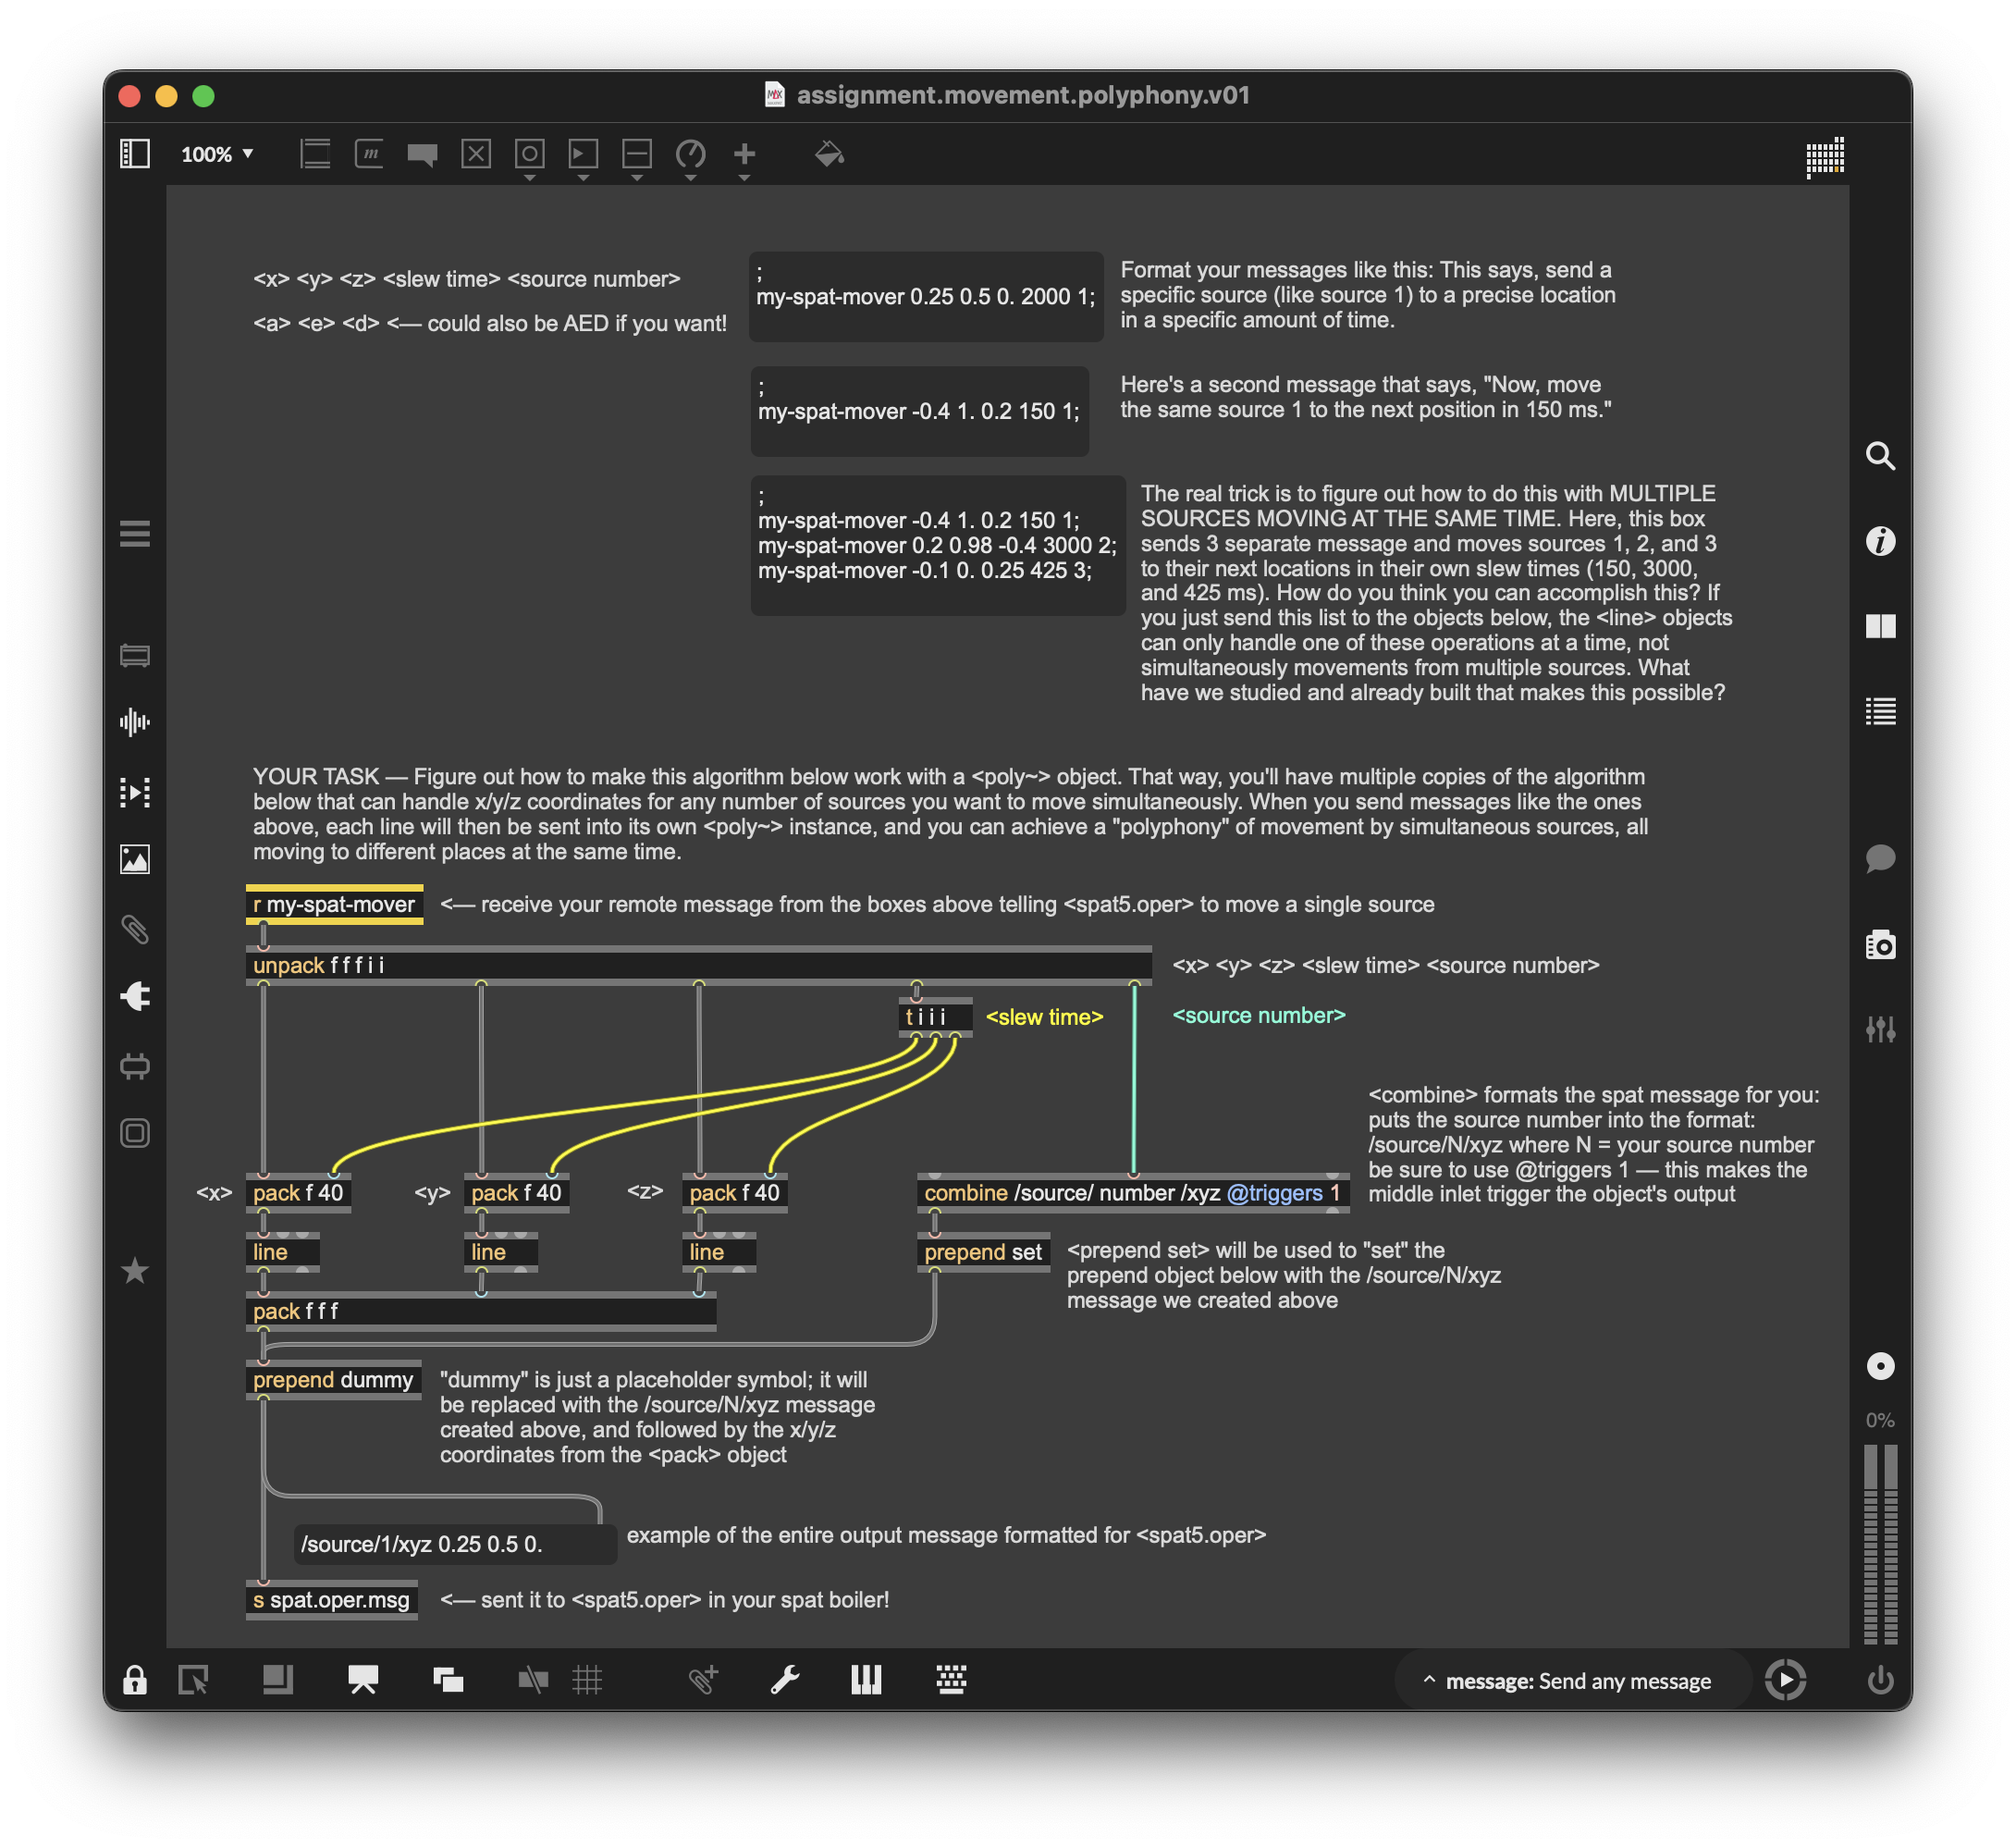Select the combine /source/ number /xyz object
This screenshot has height=1848, width=2016.
click(x=1131, y=1193)
